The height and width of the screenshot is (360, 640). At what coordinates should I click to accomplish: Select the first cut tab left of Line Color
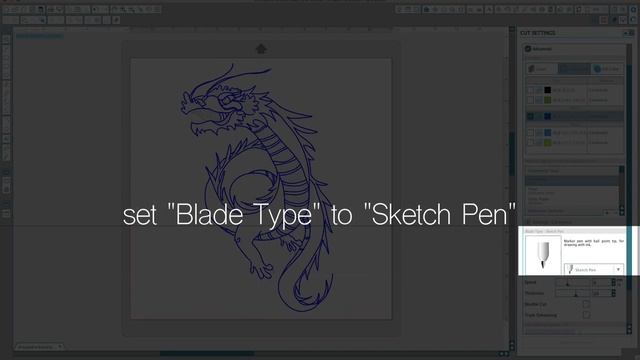click(542, 69)
